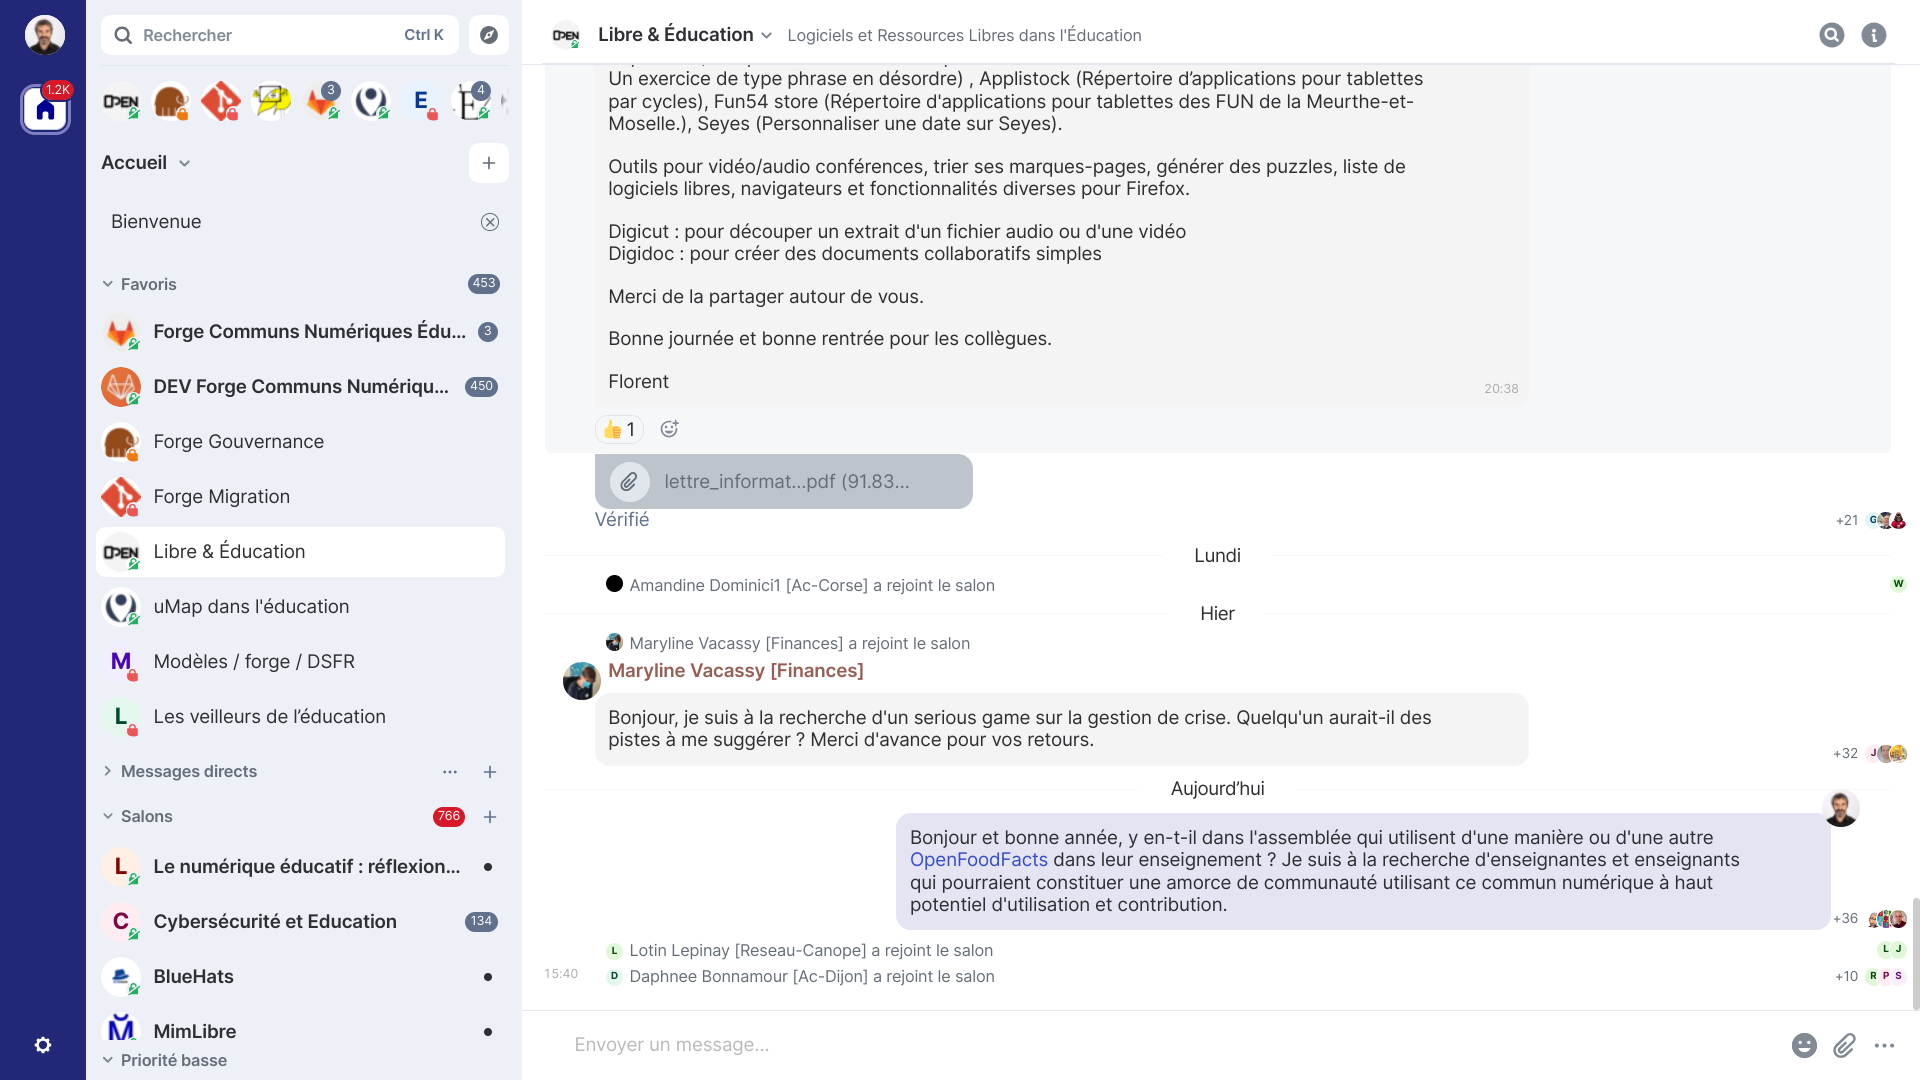Start a new direct message with plus
Image resolution: width=1920 pixels, height=1080 pixels.
(490, 772)
